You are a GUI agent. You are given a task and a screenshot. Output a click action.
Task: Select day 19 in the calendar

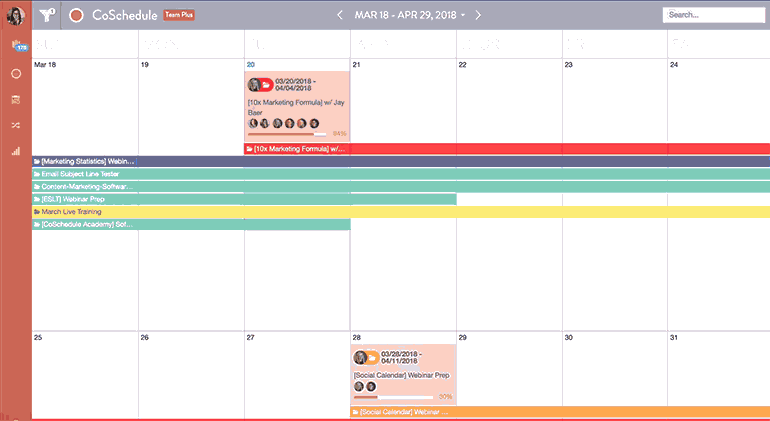point(144,64)
